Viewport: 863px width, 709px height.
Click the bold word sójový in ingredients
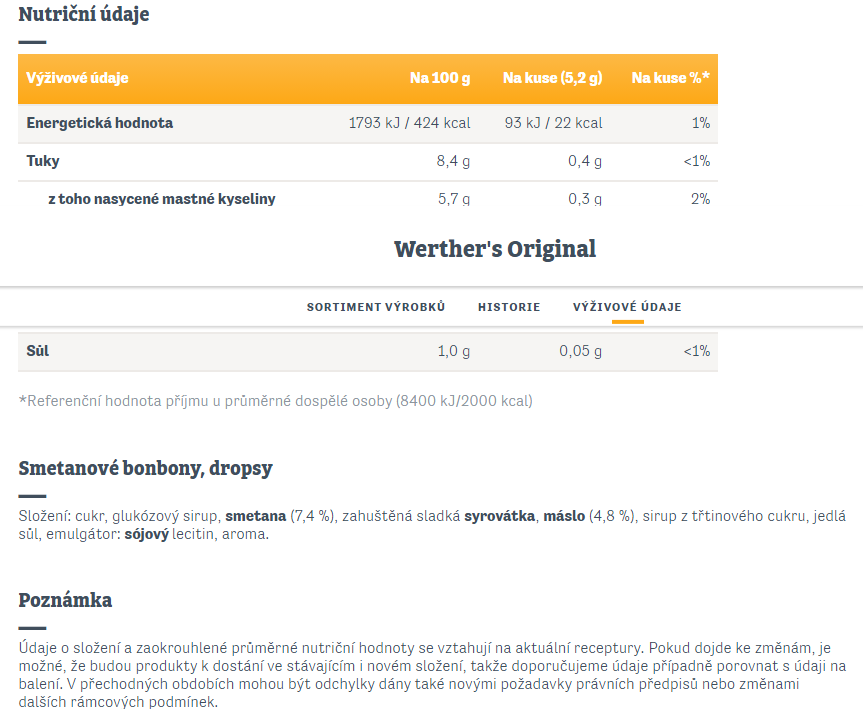[146, 534]
